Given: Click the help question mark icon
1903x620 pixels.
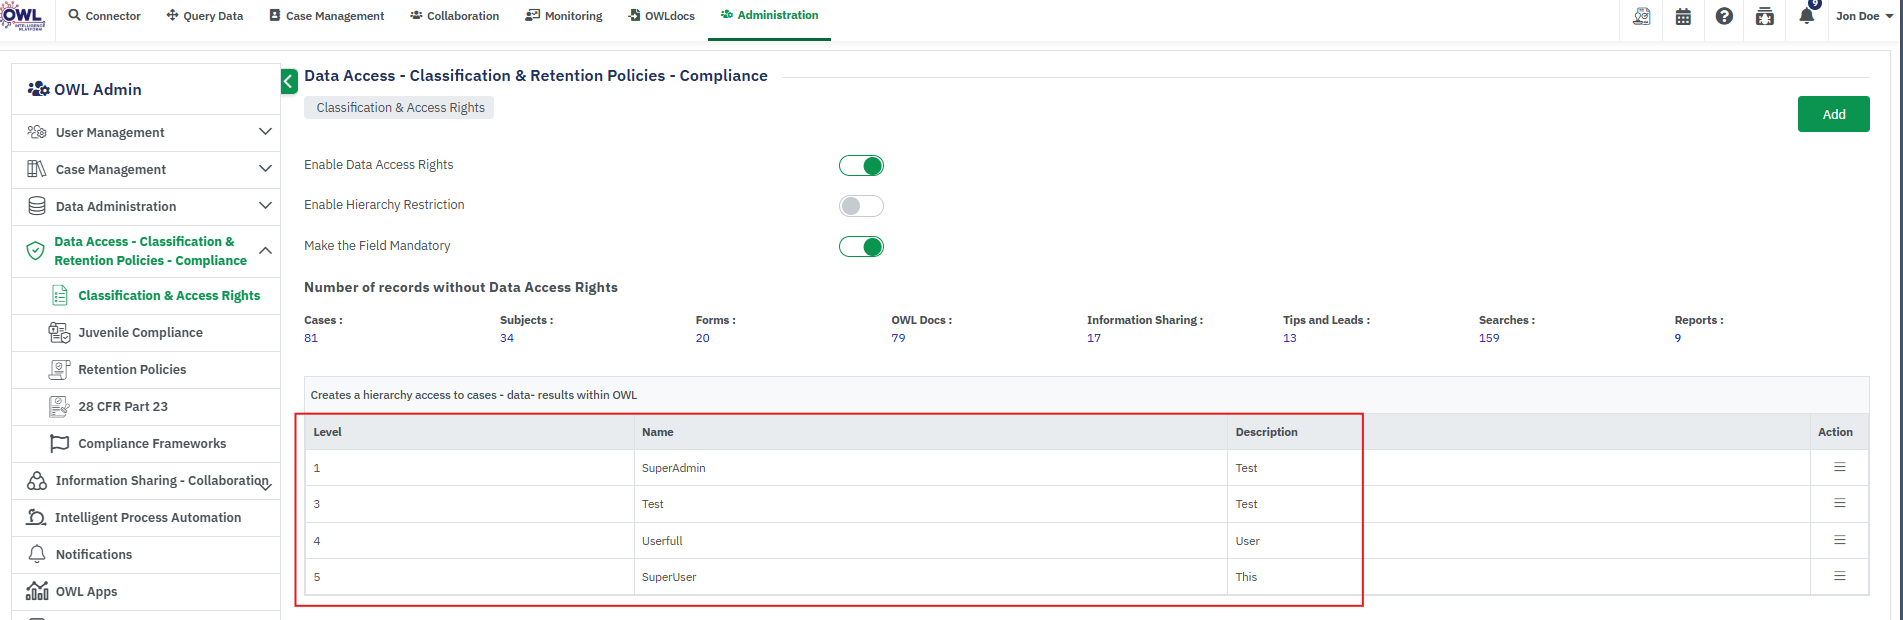Looking at the screenshot, I should tap(1724, 17).
